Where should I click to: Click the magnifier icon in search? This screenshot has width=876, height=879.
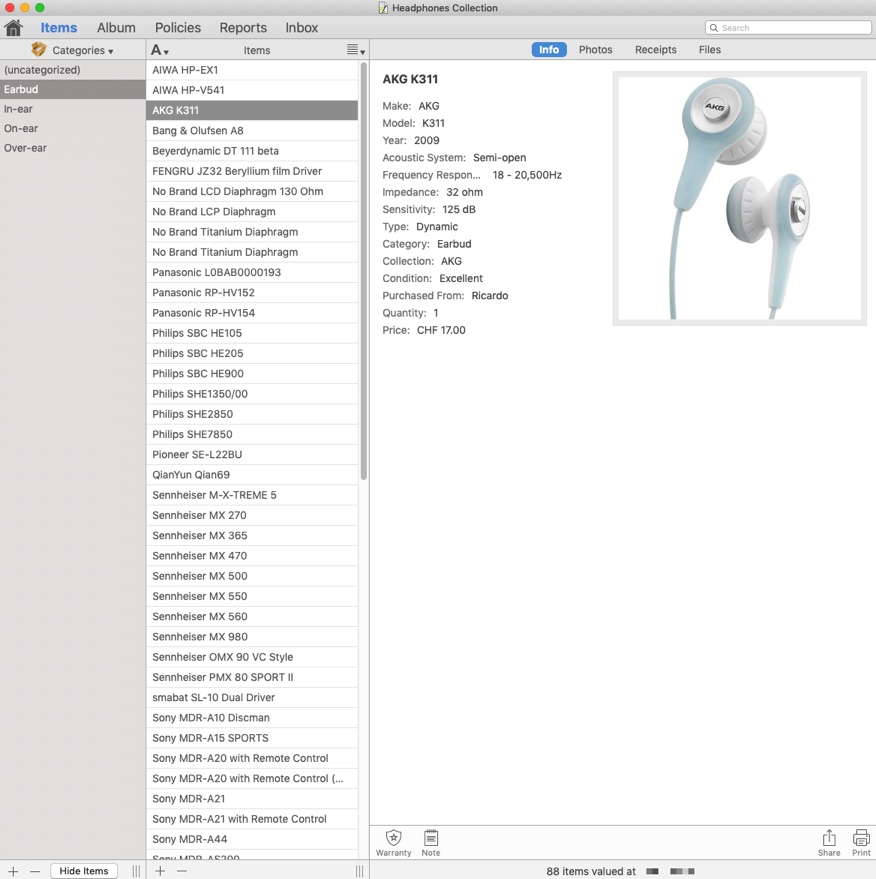(713, 27)
